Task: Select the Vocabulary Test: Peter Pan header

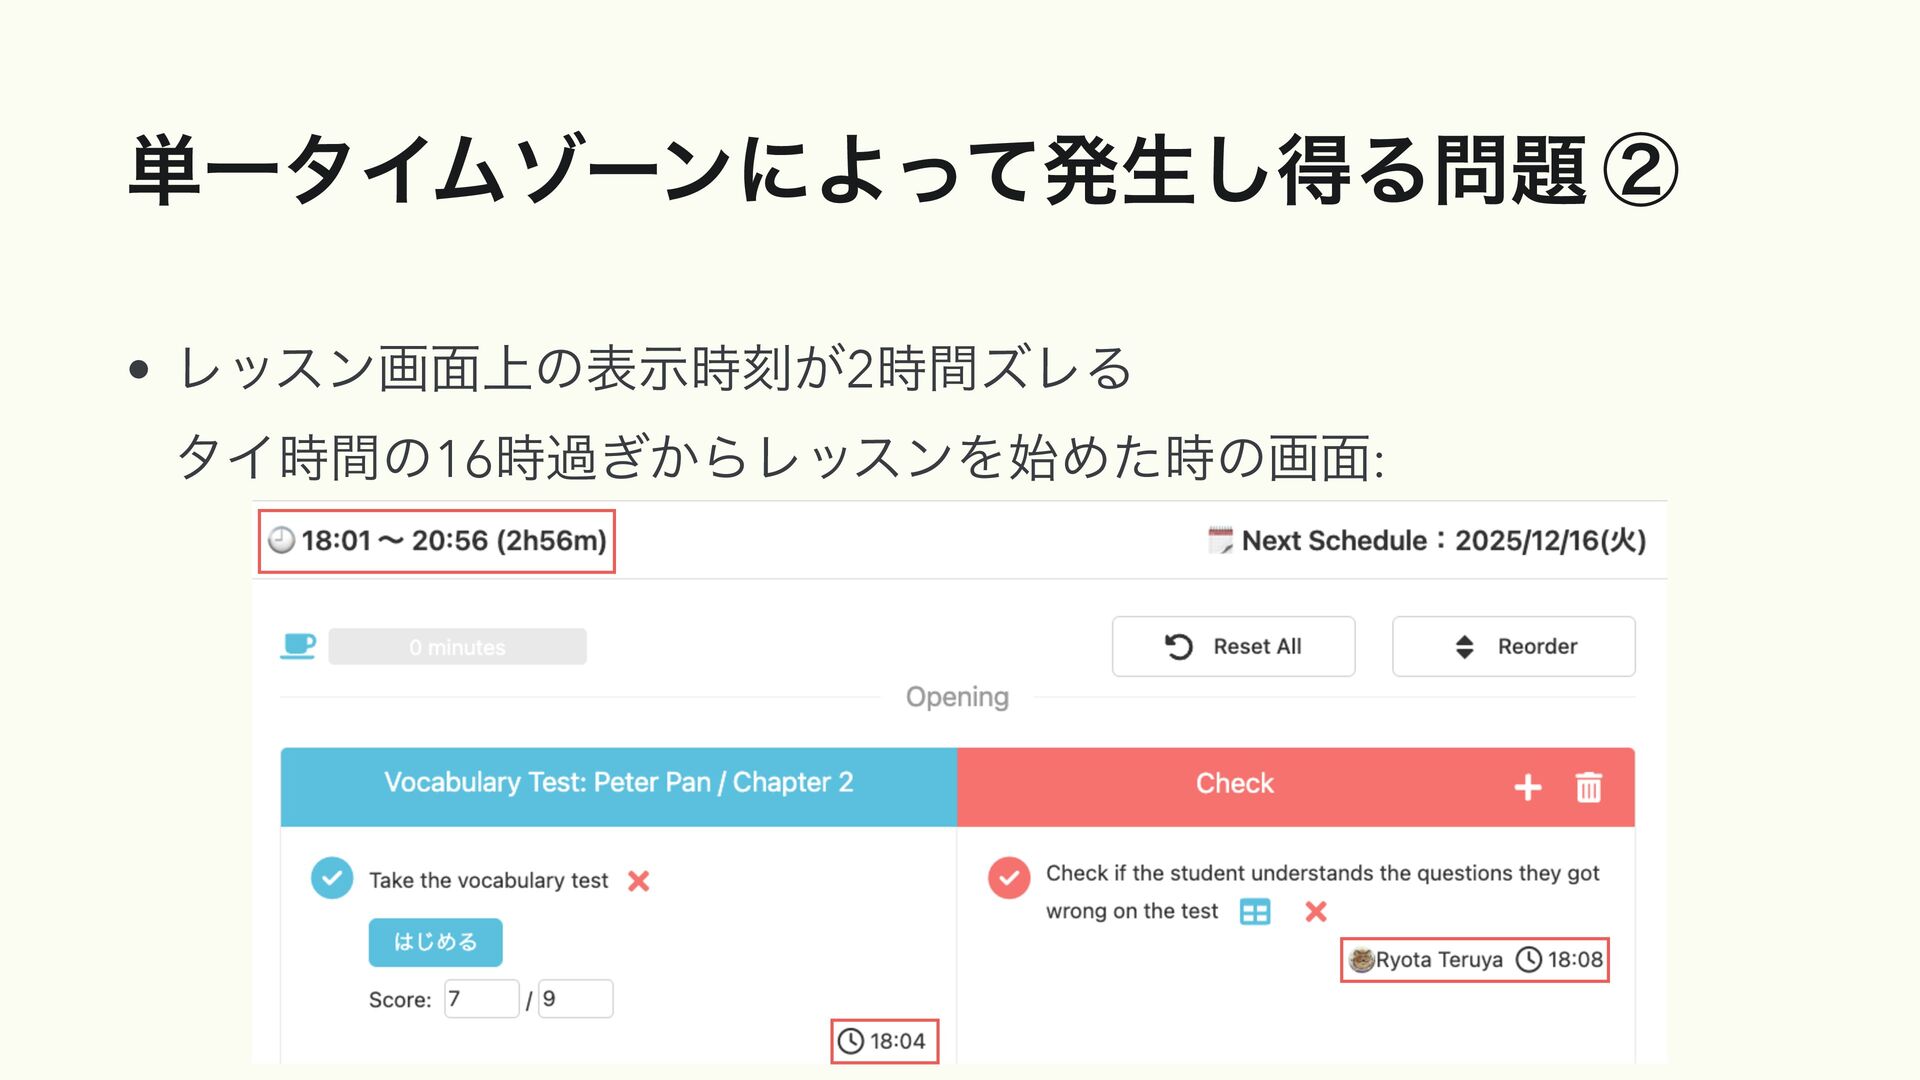Action: [x=618, y=783]
